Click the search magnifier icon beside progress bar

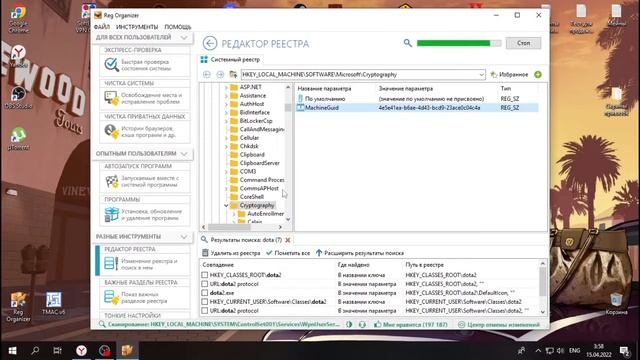(407, 43)
